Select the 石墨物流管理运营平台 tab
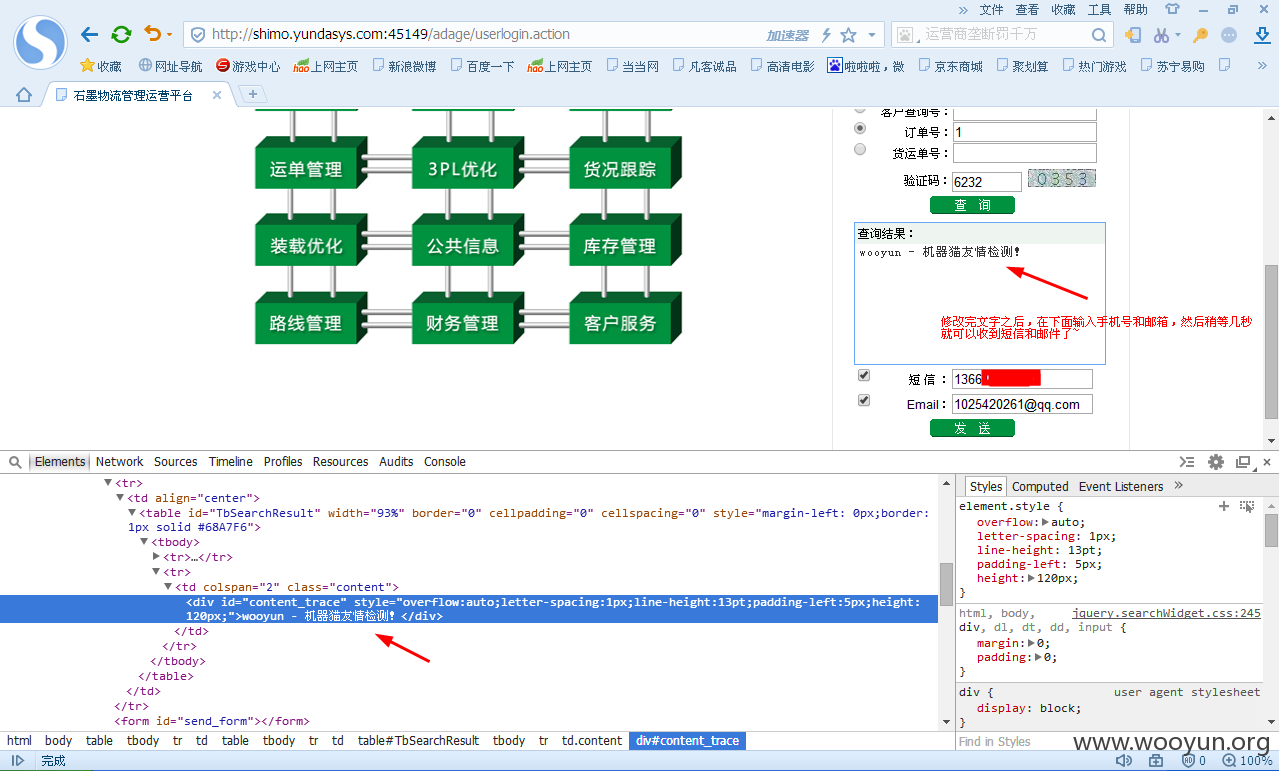The width and height of the screenshot is (1279, 771). tap(135, 95)
